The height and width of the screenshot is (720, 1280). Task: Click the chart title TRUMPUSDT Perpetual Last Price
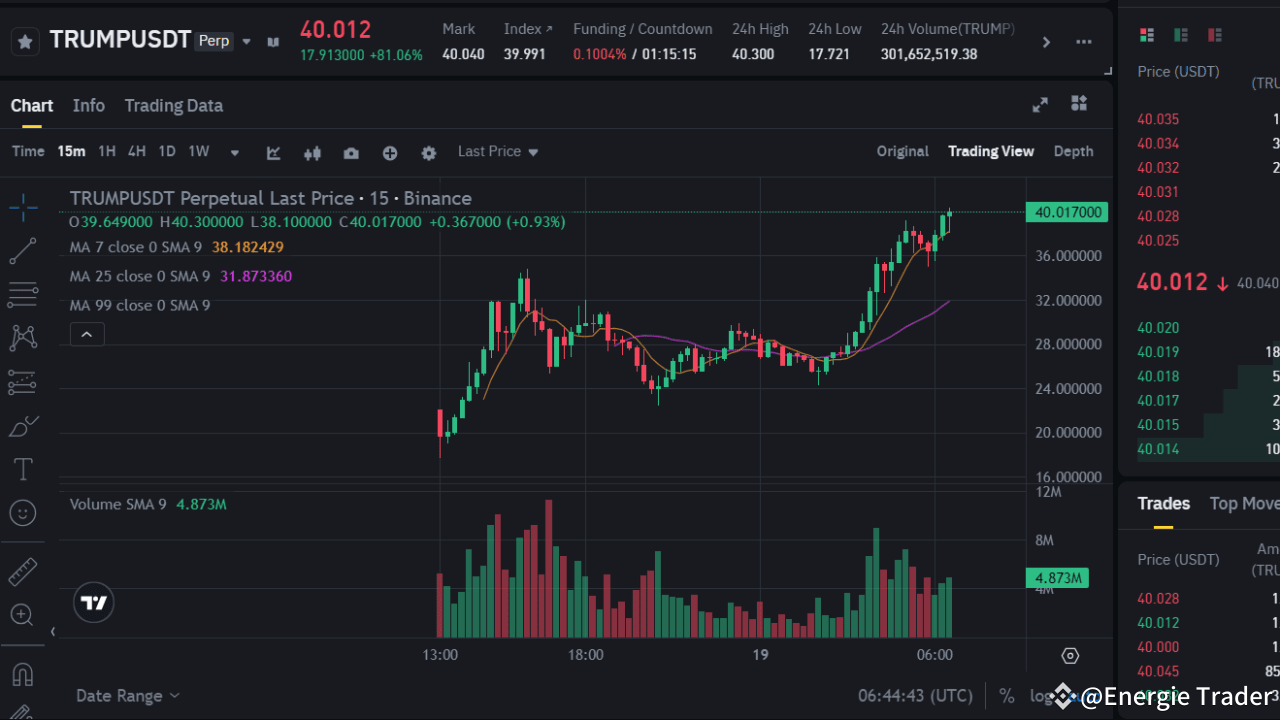coord(212,198)
